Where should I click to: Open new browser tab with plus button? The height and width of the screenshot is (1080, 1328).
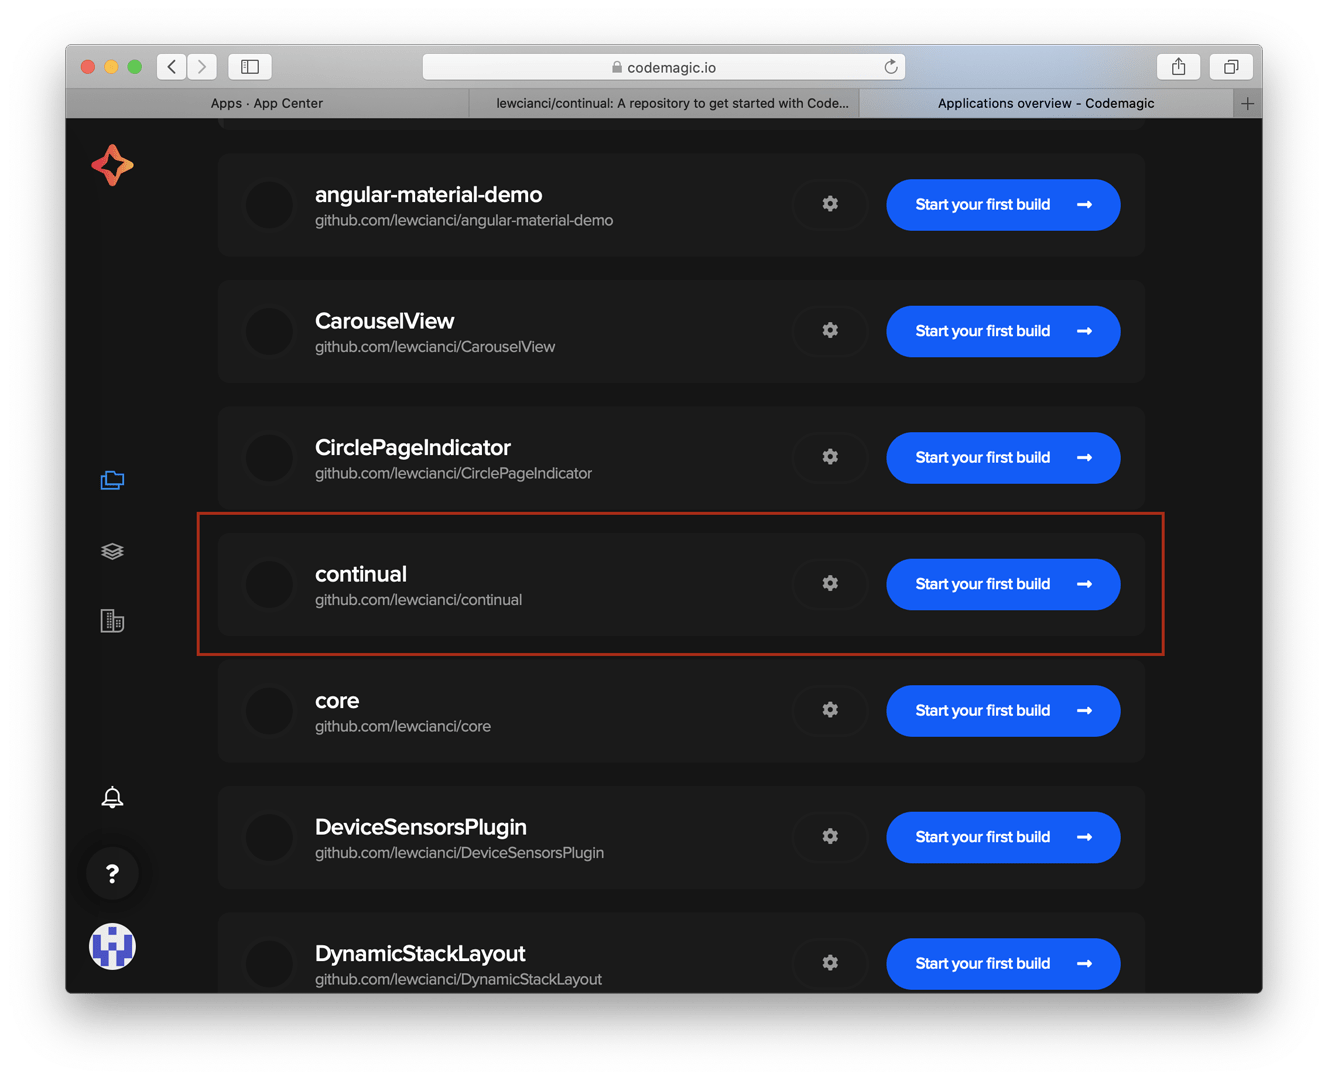coord(1247,103)
